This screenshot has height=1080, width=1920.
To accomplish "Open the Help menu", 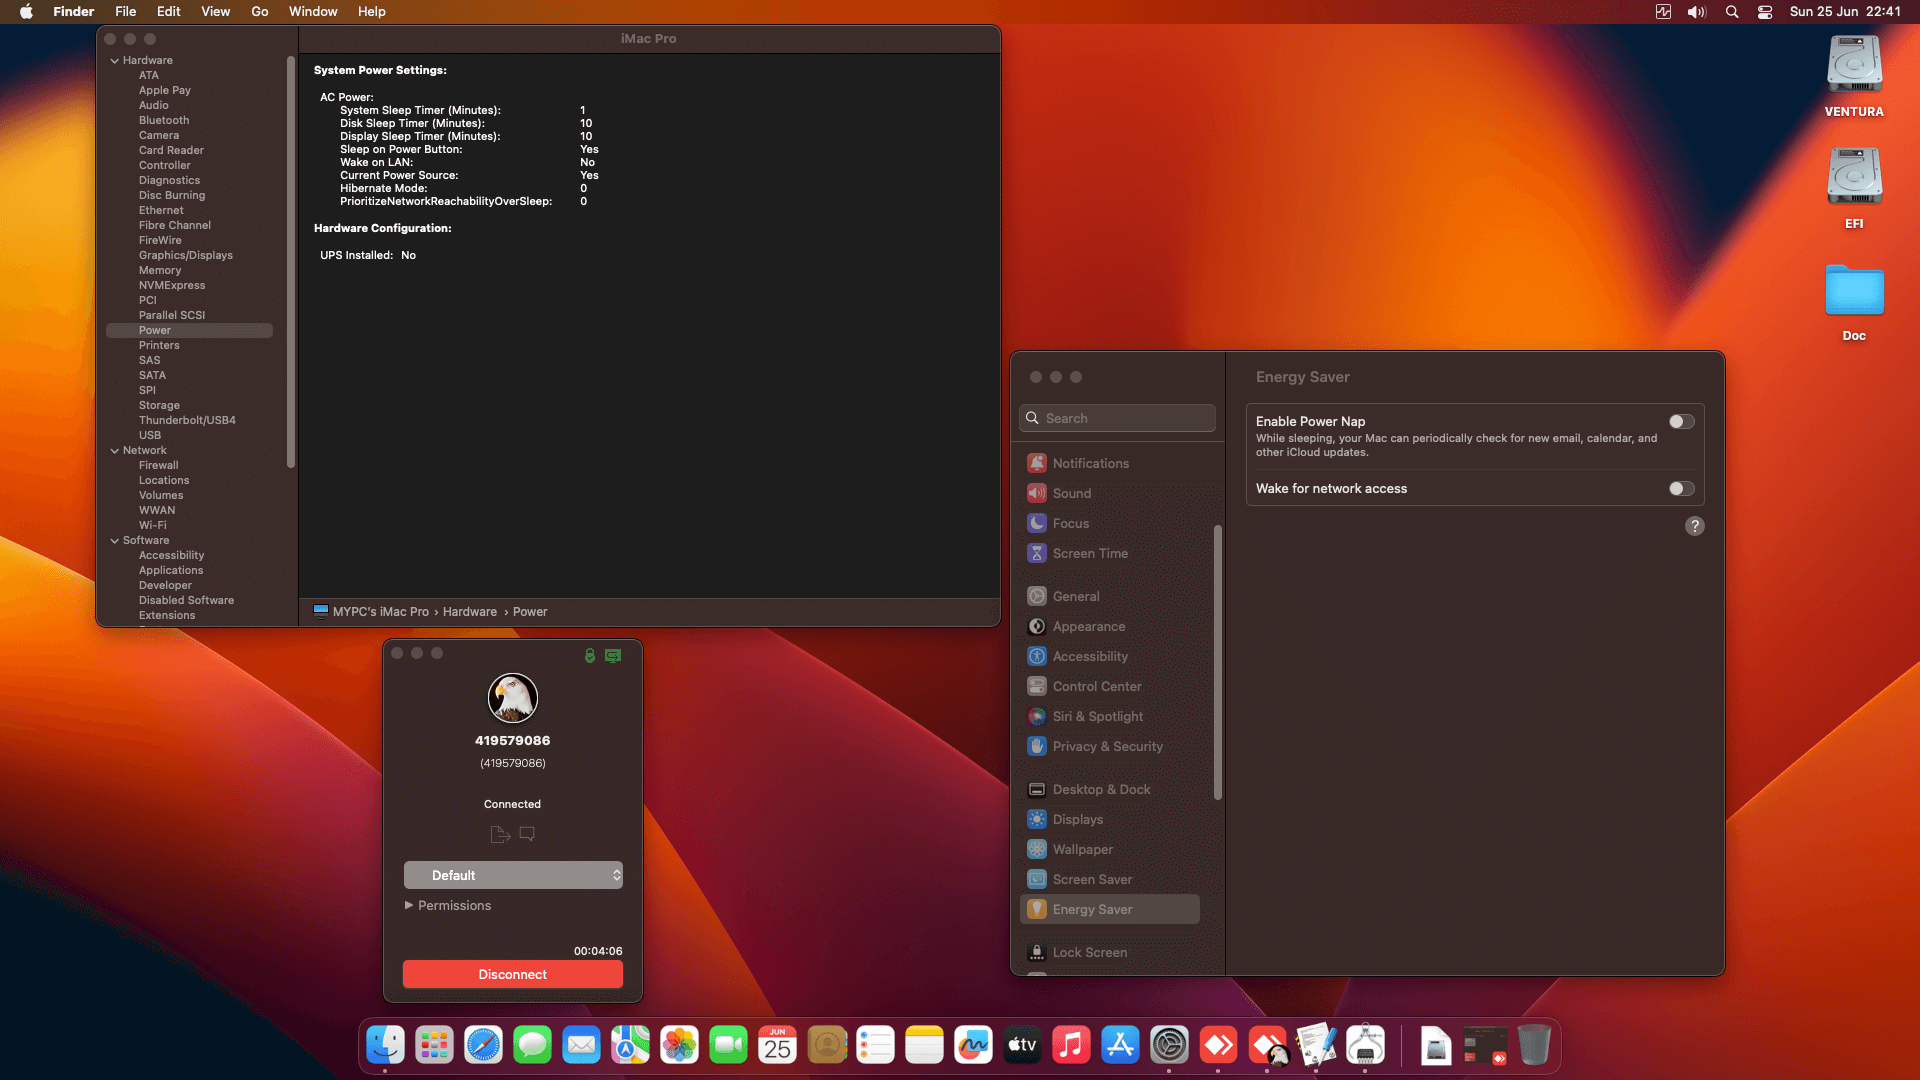I will point(372,12).
